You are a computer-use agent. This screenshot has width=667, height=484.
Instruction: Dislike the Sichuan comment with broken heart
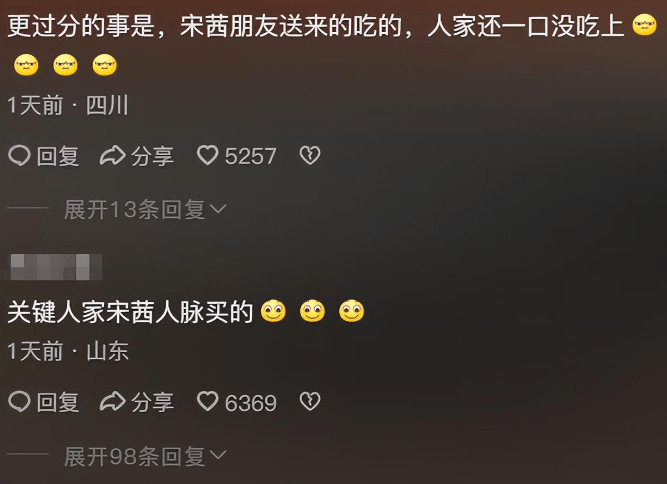(310, 156)
